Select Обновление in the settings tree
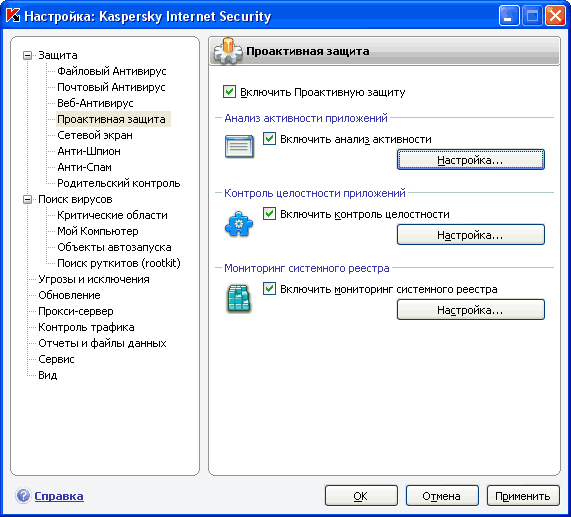The width and height of the screenshot is (571, 517). (70, 295)
